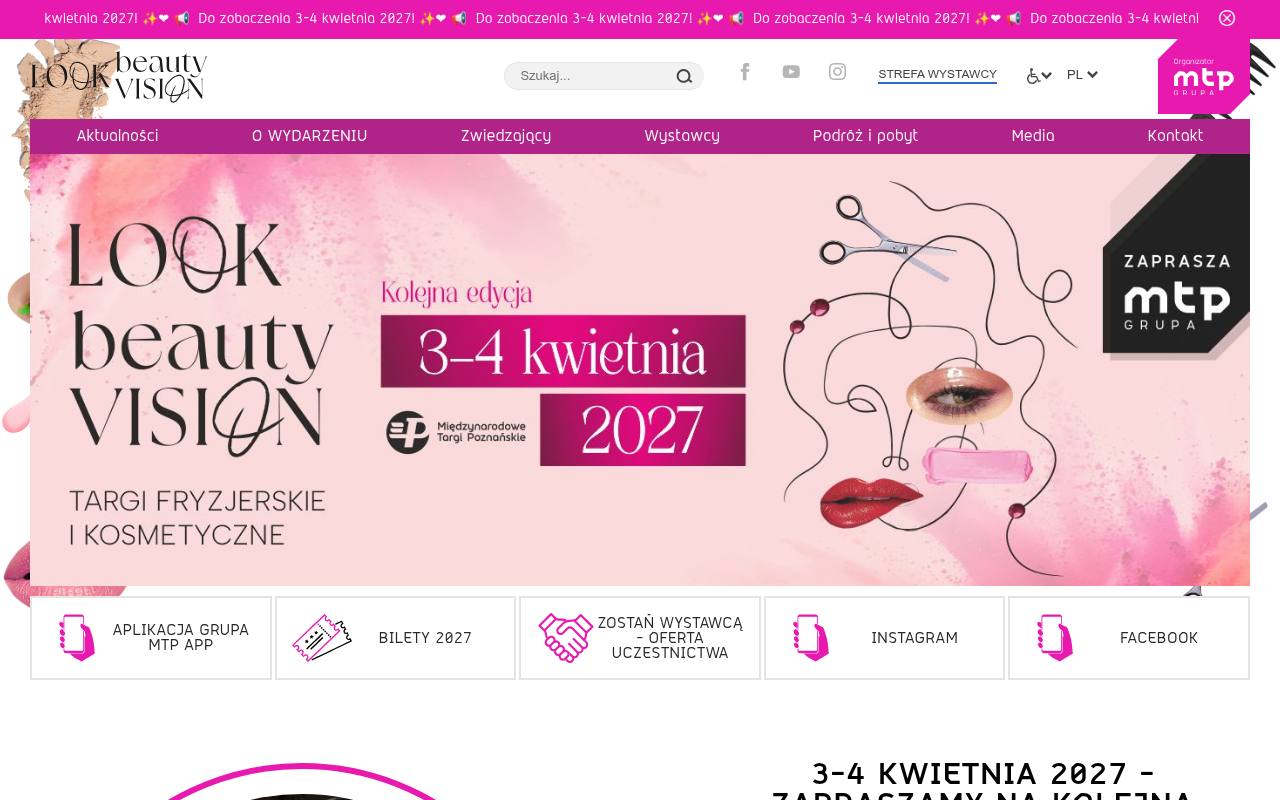
Task: Click the handshake icon in exhibitor tile
Action: point(566,638)
